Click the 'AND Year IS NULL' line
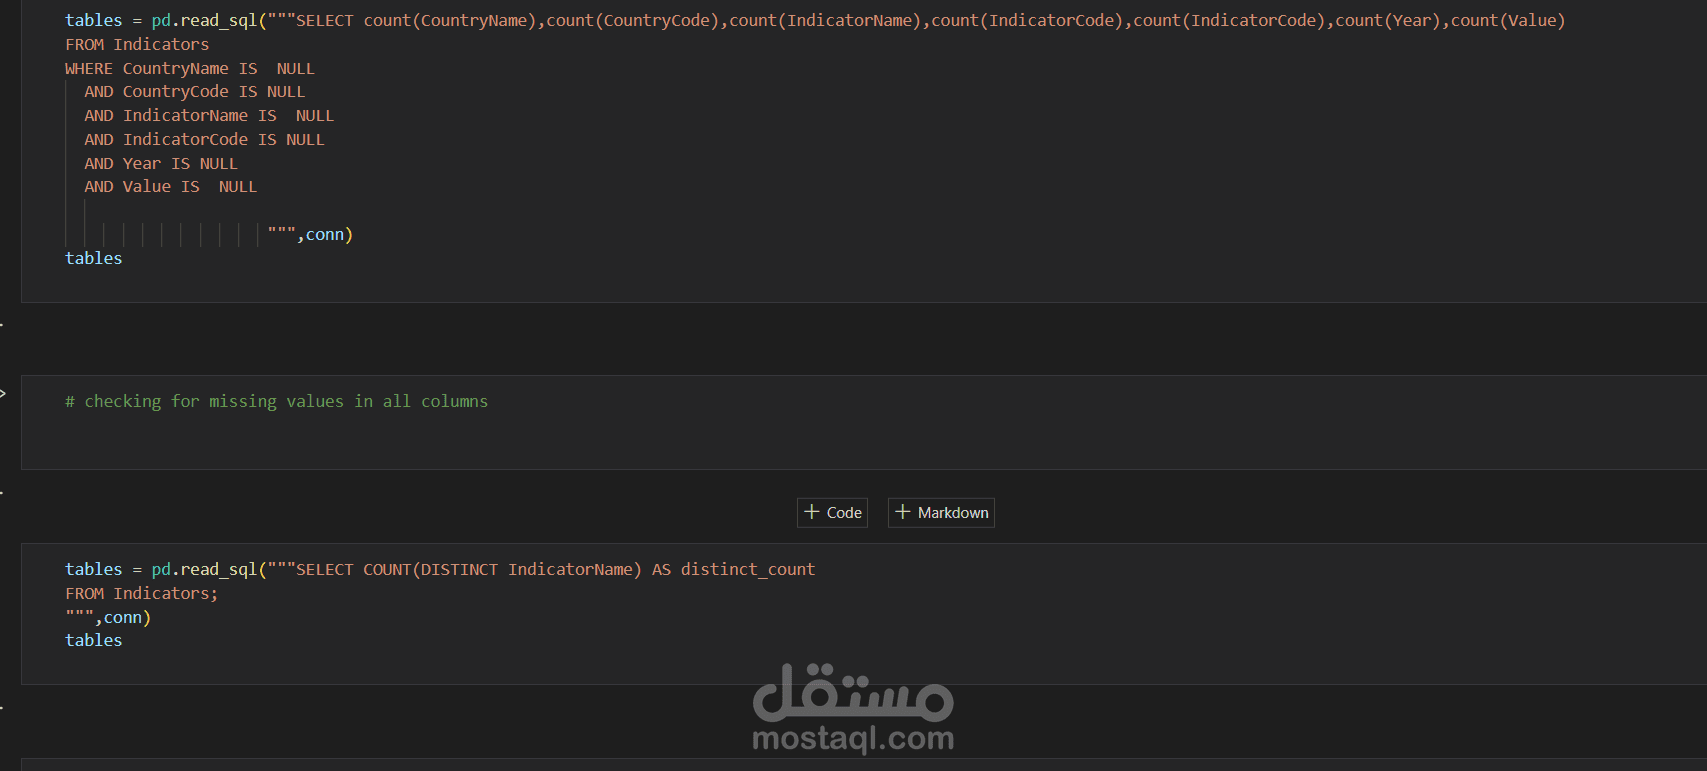1707x771 pixels. (161, 164)
